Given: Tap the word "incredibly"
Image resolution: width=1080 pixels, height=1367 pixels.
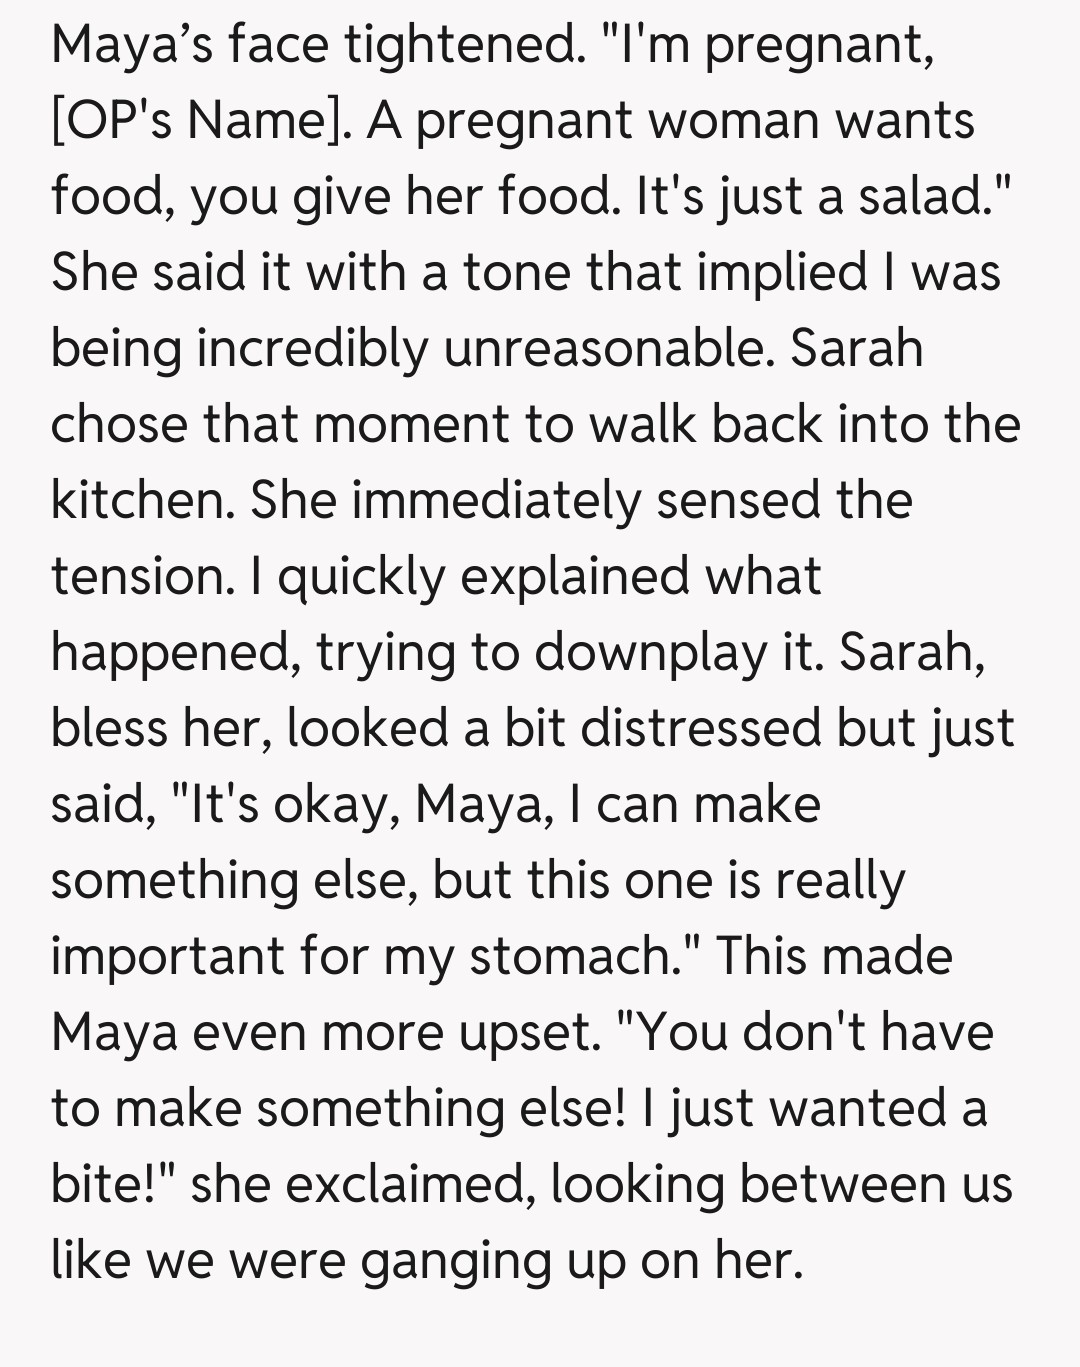Looking at the screenshot, I should point(310,348).
